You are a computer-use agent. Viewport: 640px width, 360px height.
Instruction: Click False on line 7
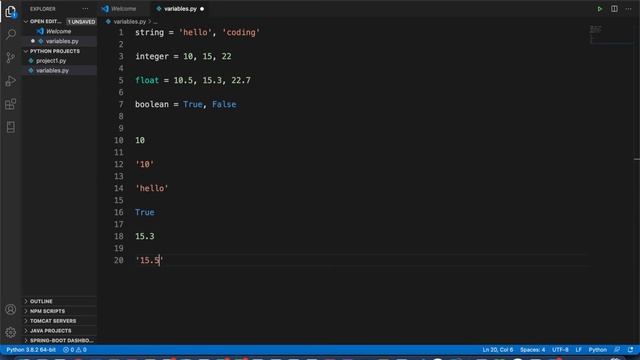(x=224, y=104)
